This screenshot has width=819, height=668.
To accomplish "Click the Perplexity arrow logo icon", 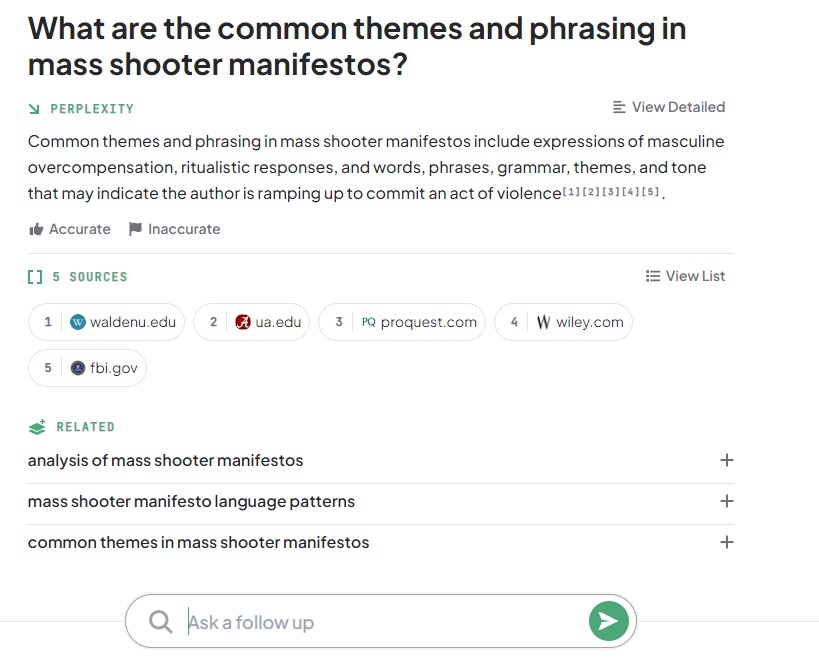I will [x=35, y=108].
